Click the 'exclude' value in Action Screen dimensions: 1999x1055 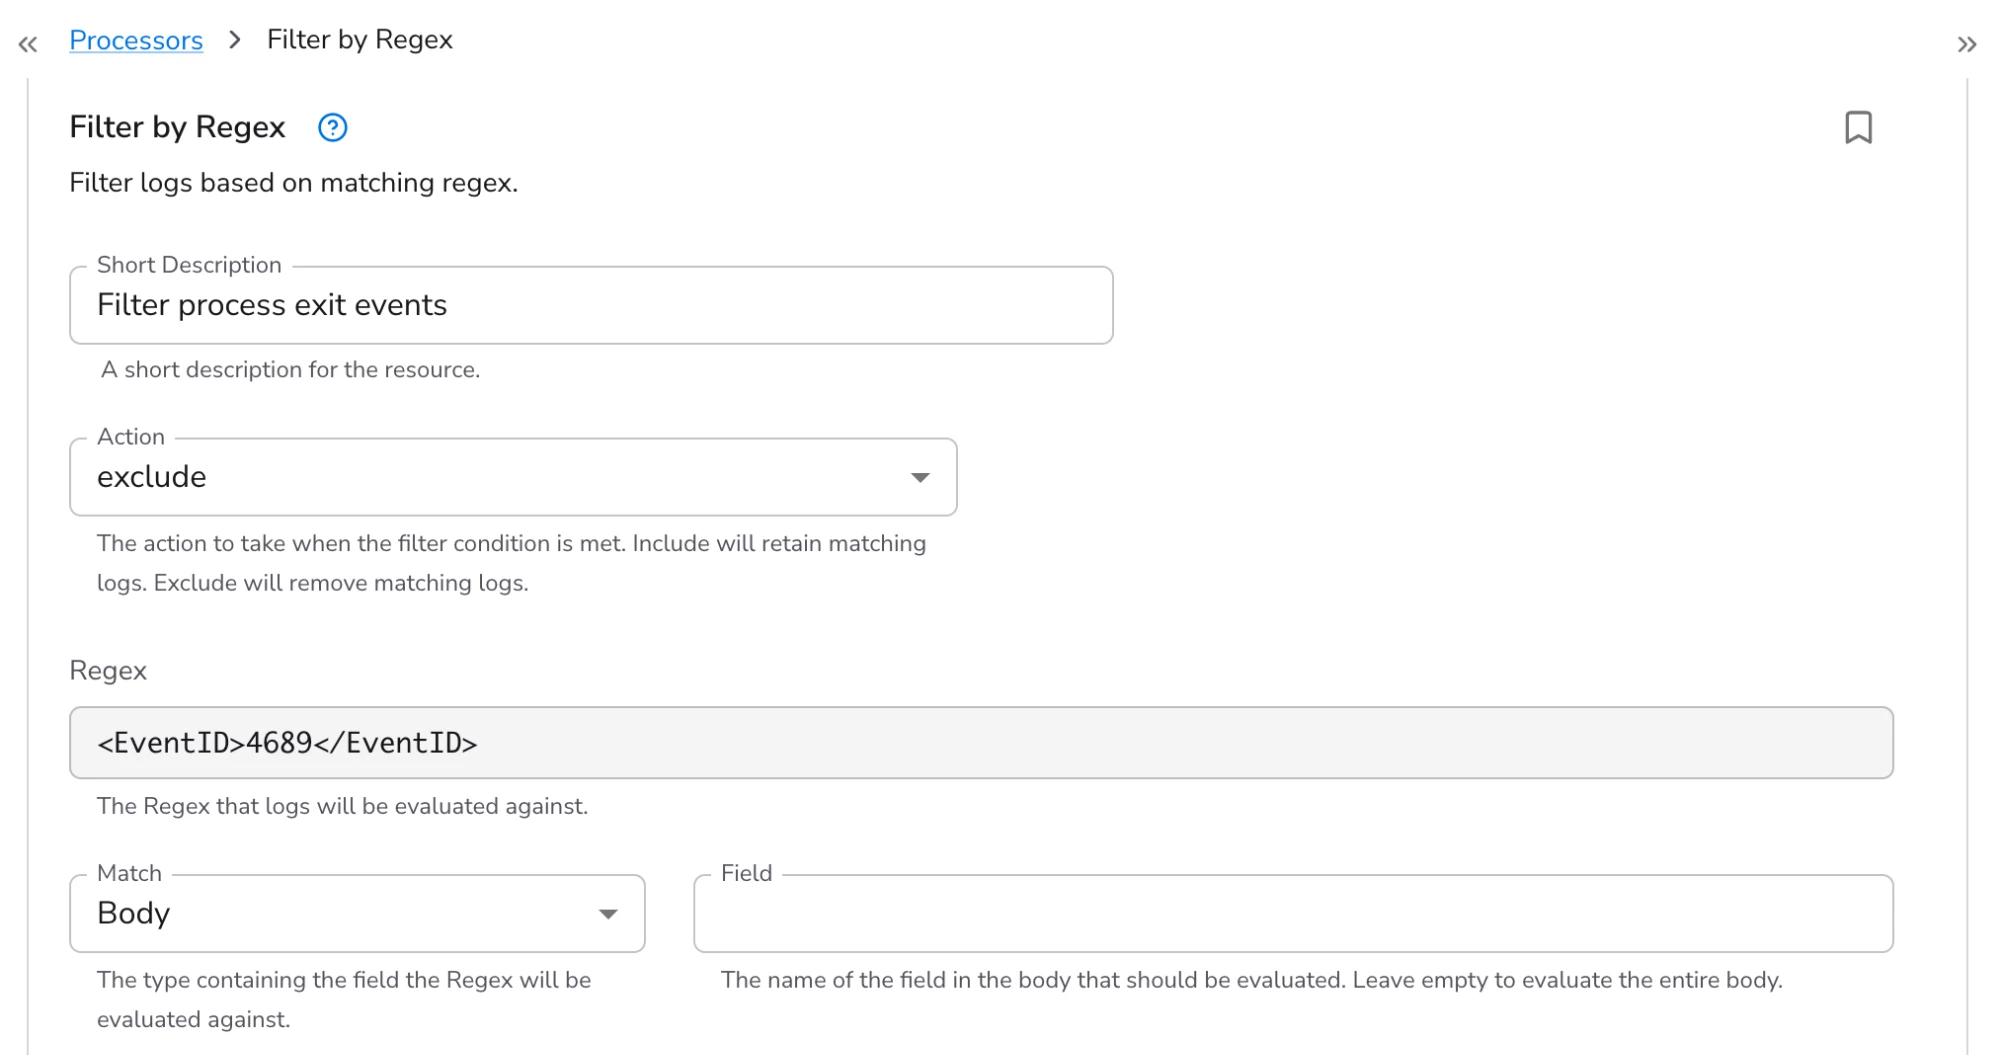click(152, 477)
